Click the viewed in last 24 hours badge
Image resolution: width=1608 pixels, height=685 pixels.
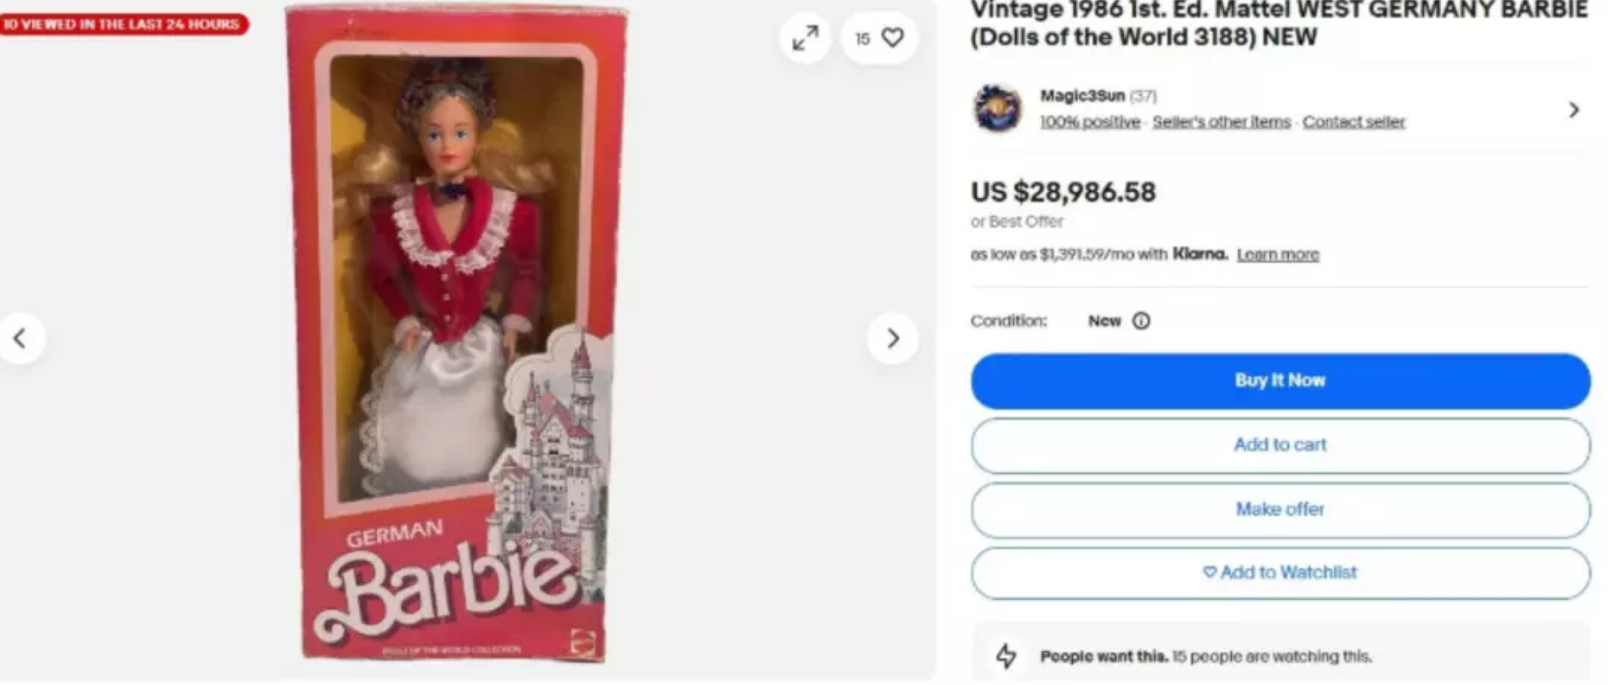(x=123, y=24)
